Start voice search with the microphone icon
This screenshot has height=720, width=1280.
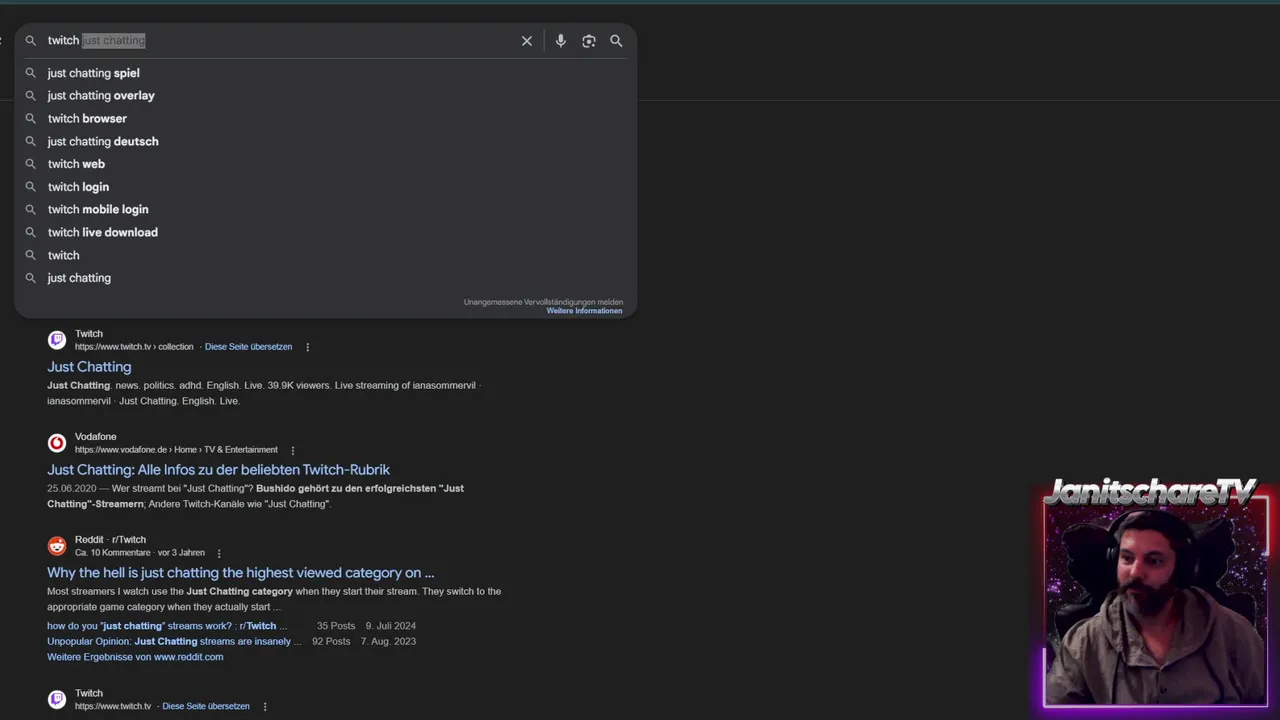tap(560, 41)
